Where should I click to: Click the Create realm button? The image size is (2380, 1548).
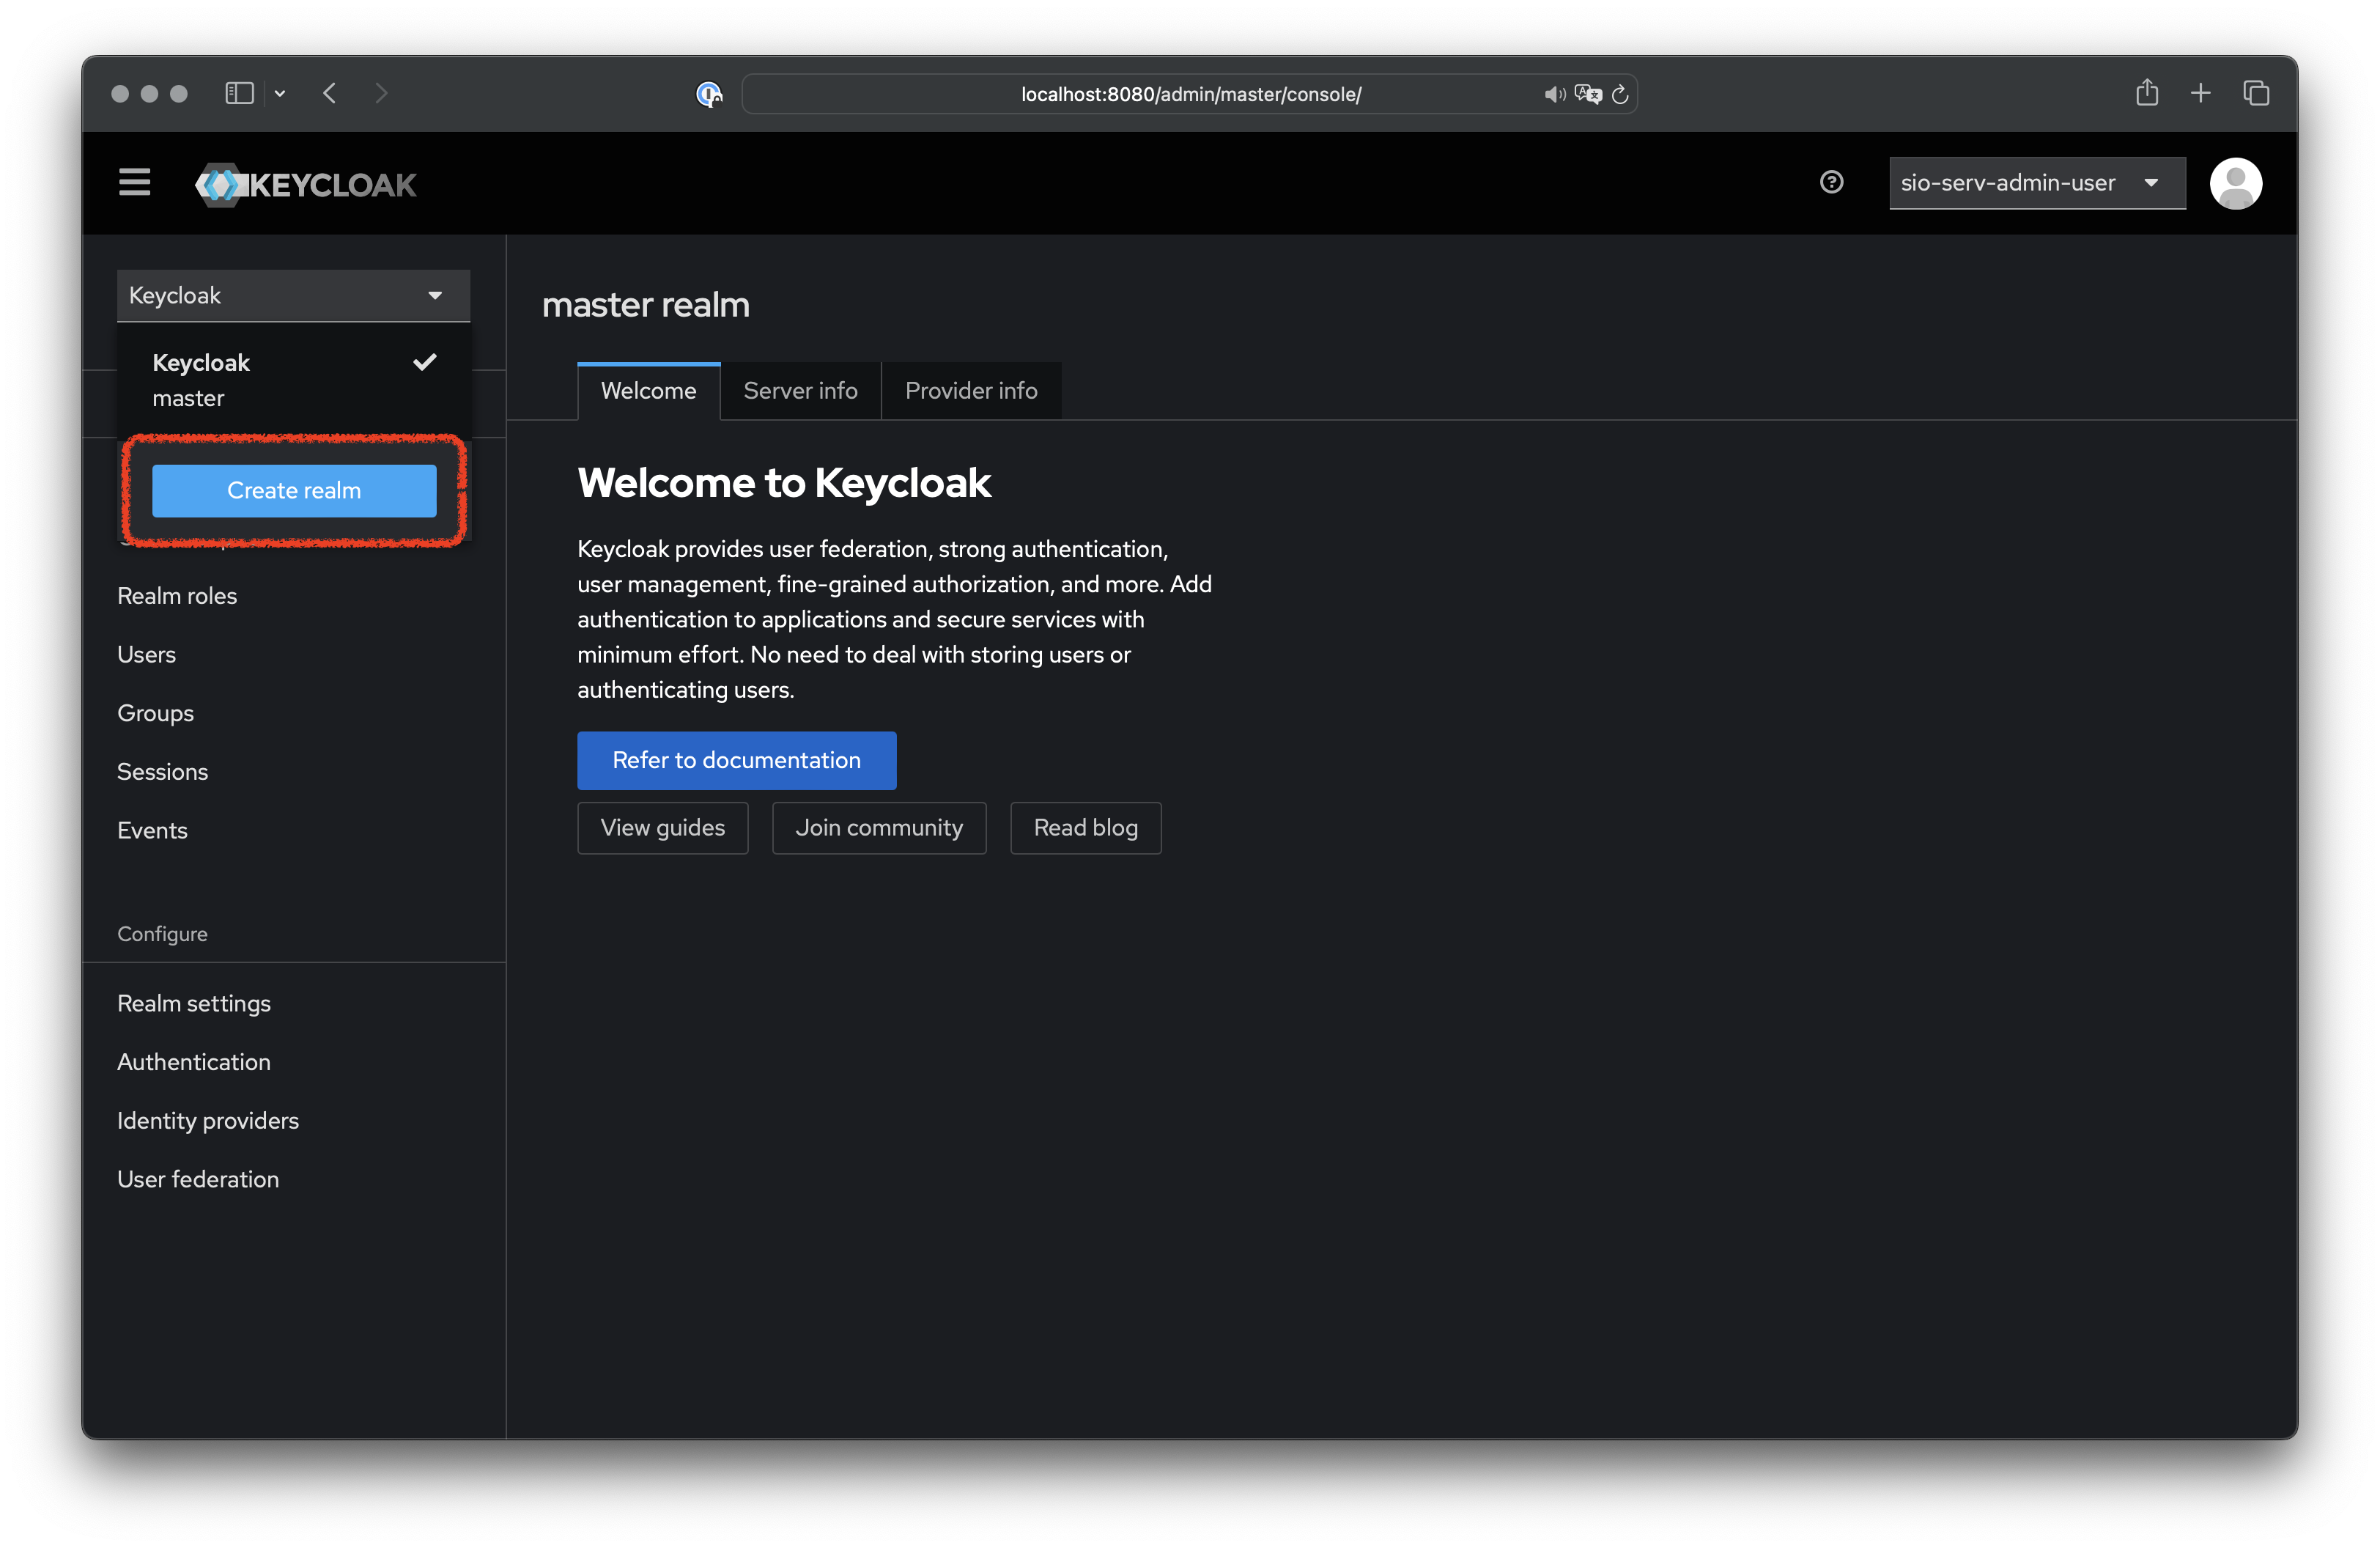(x=293, y=490)
